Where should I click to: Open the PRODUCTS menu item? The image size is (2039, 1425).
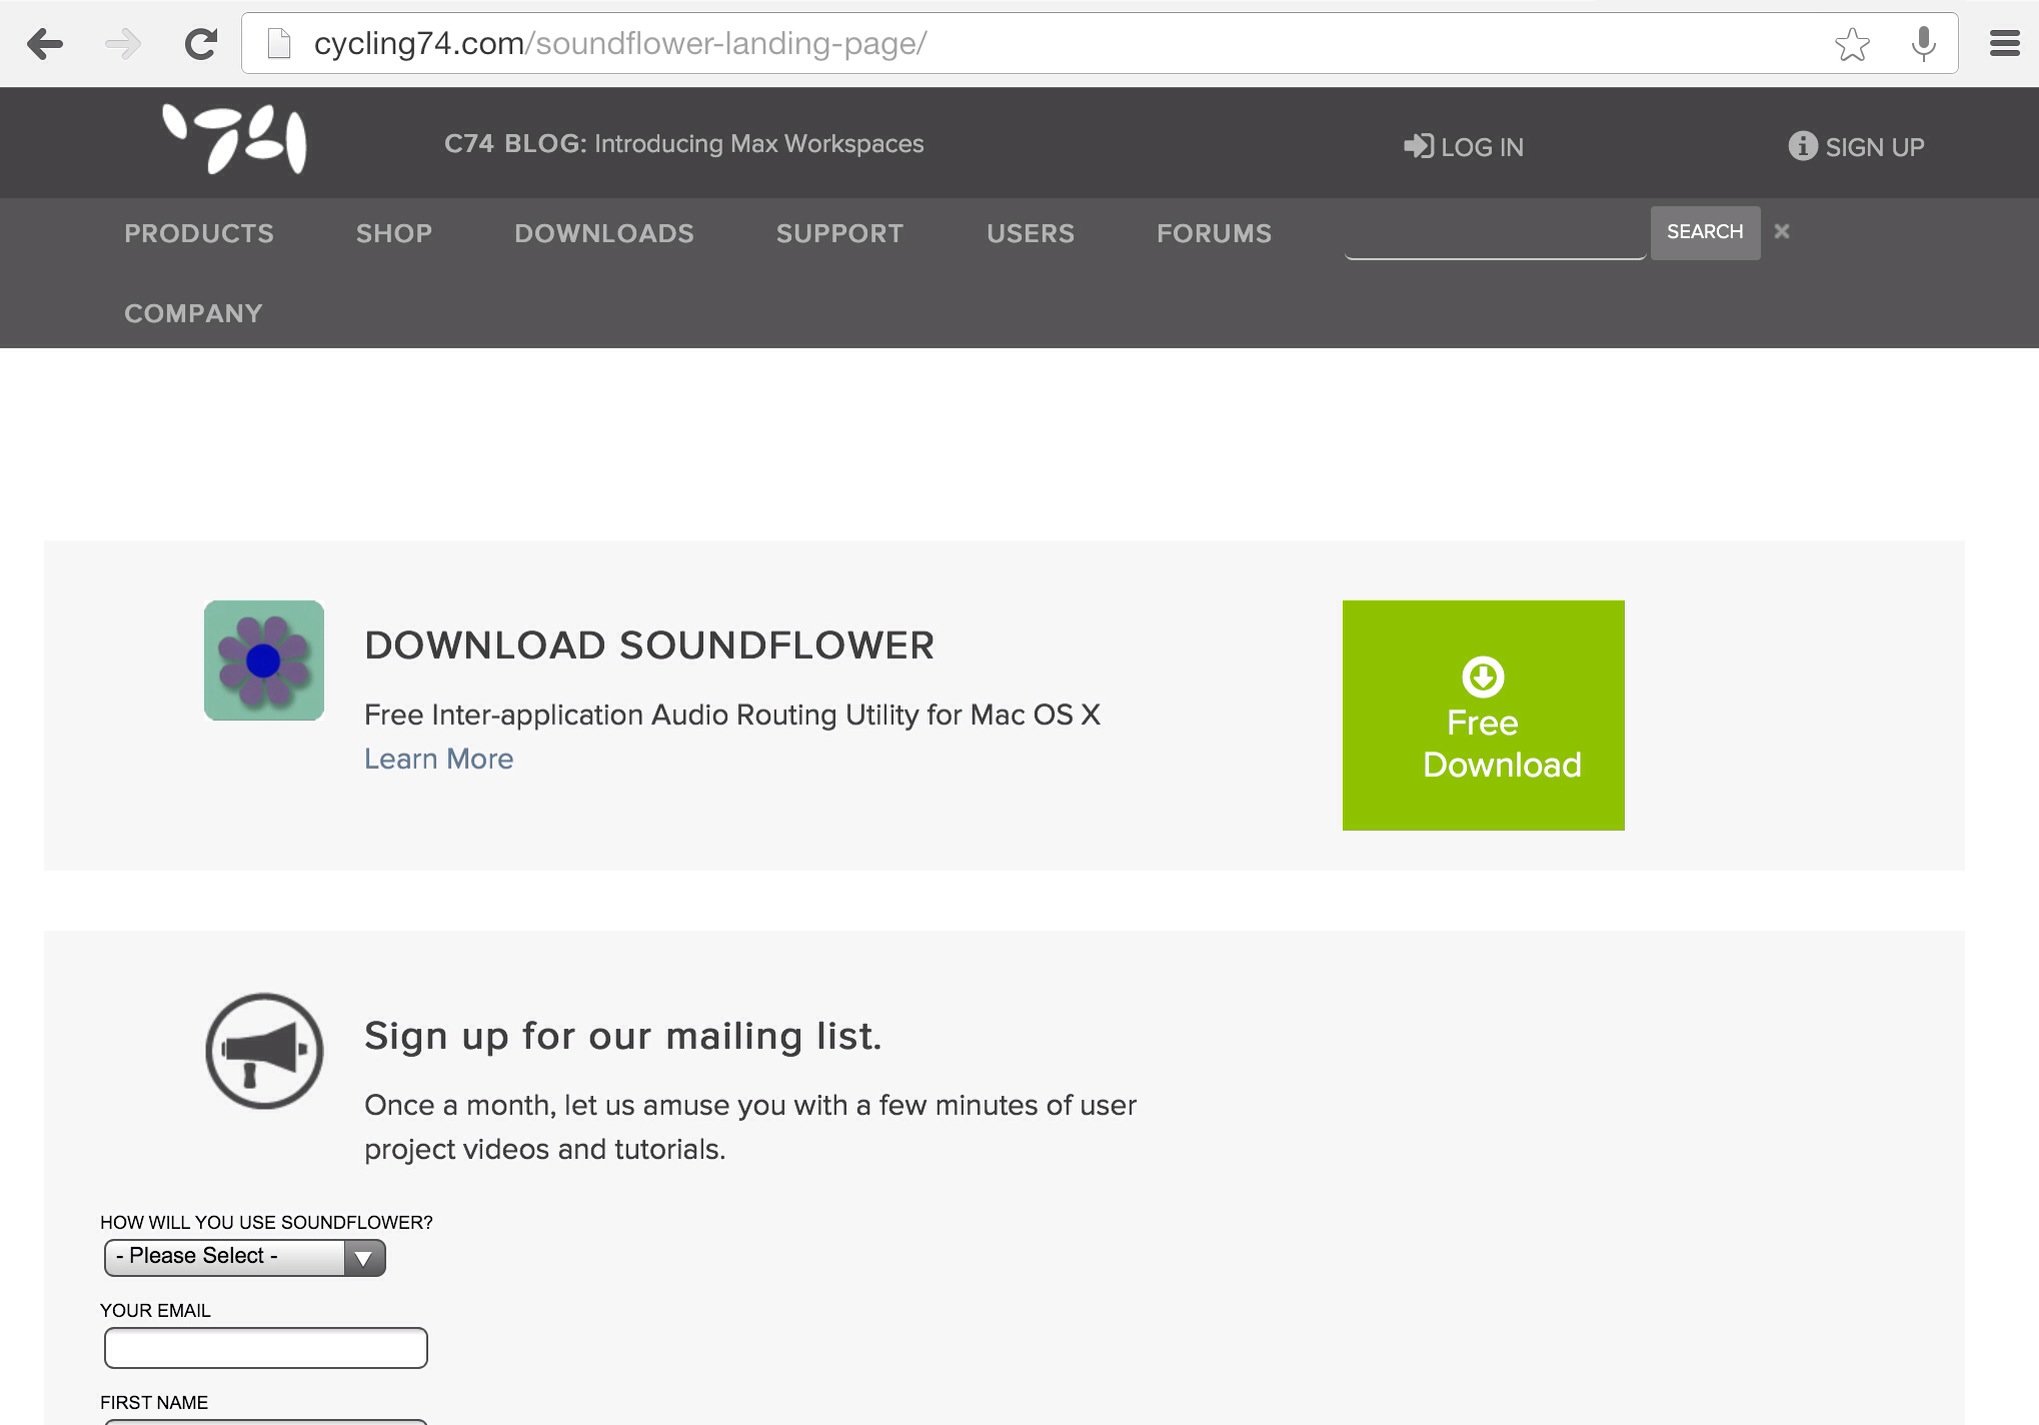pos(198,234)
